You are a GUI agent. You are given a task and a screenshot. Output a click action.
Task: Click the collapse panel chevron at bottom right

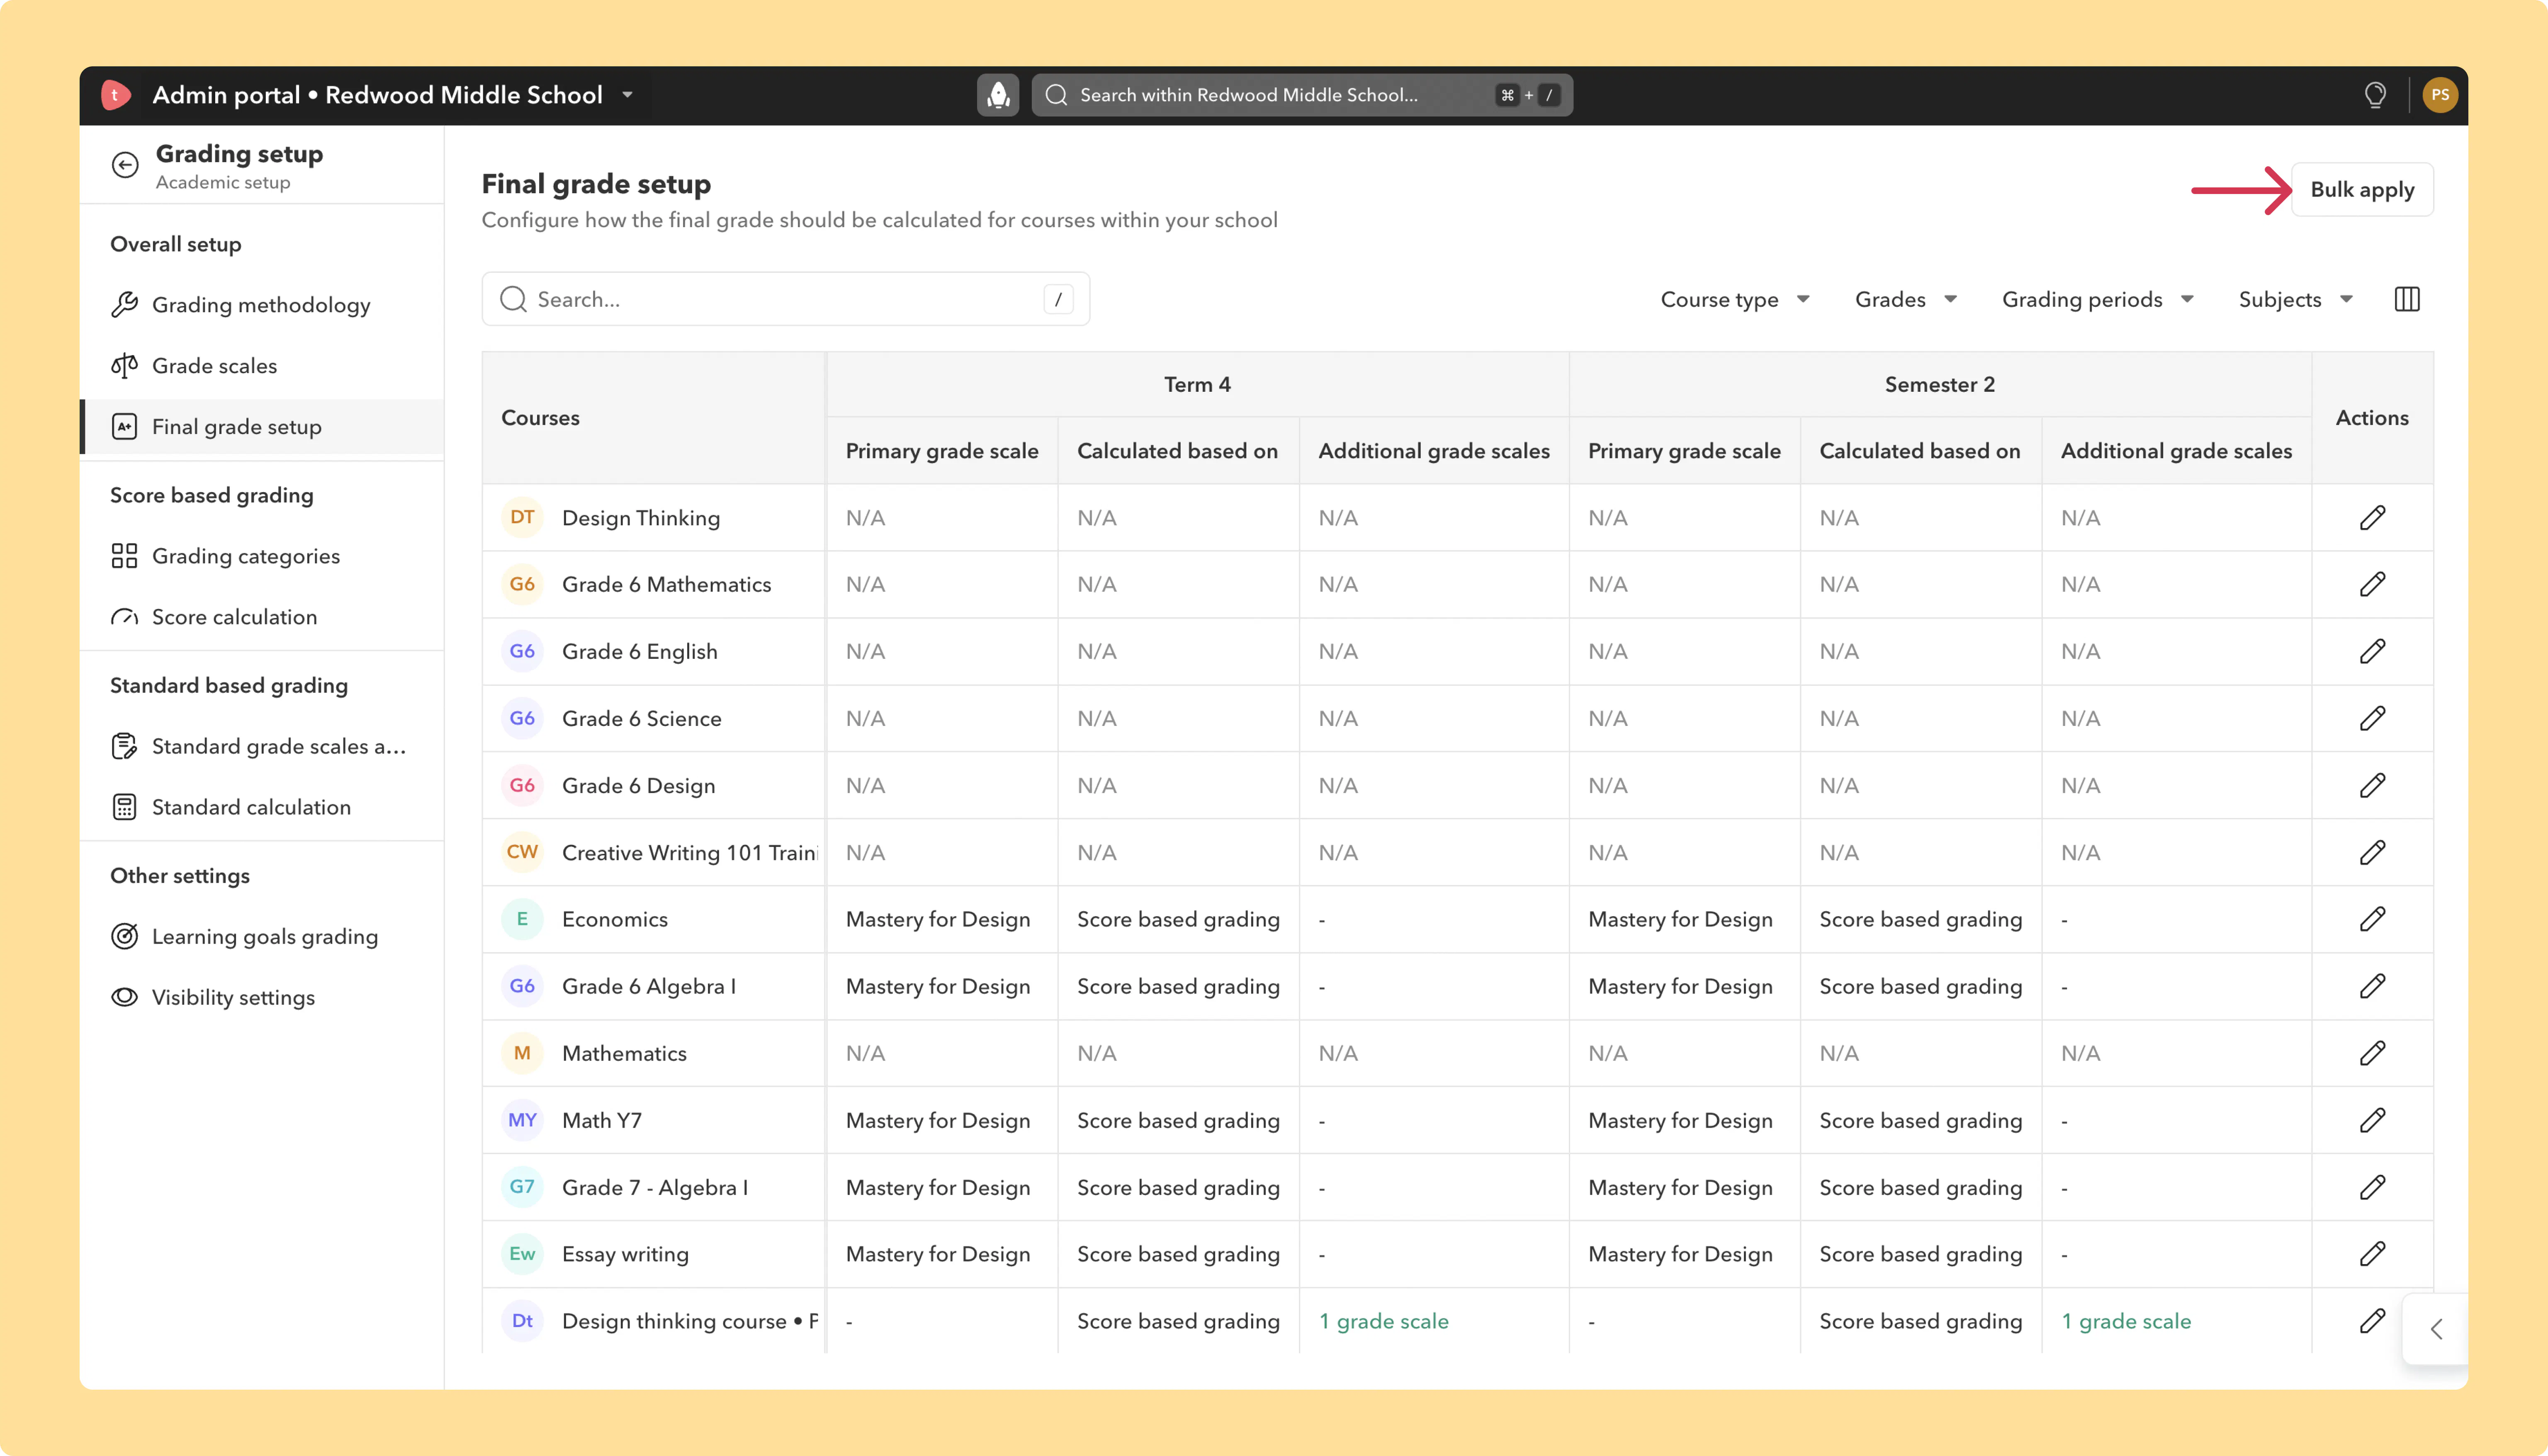[2437, 1329]
